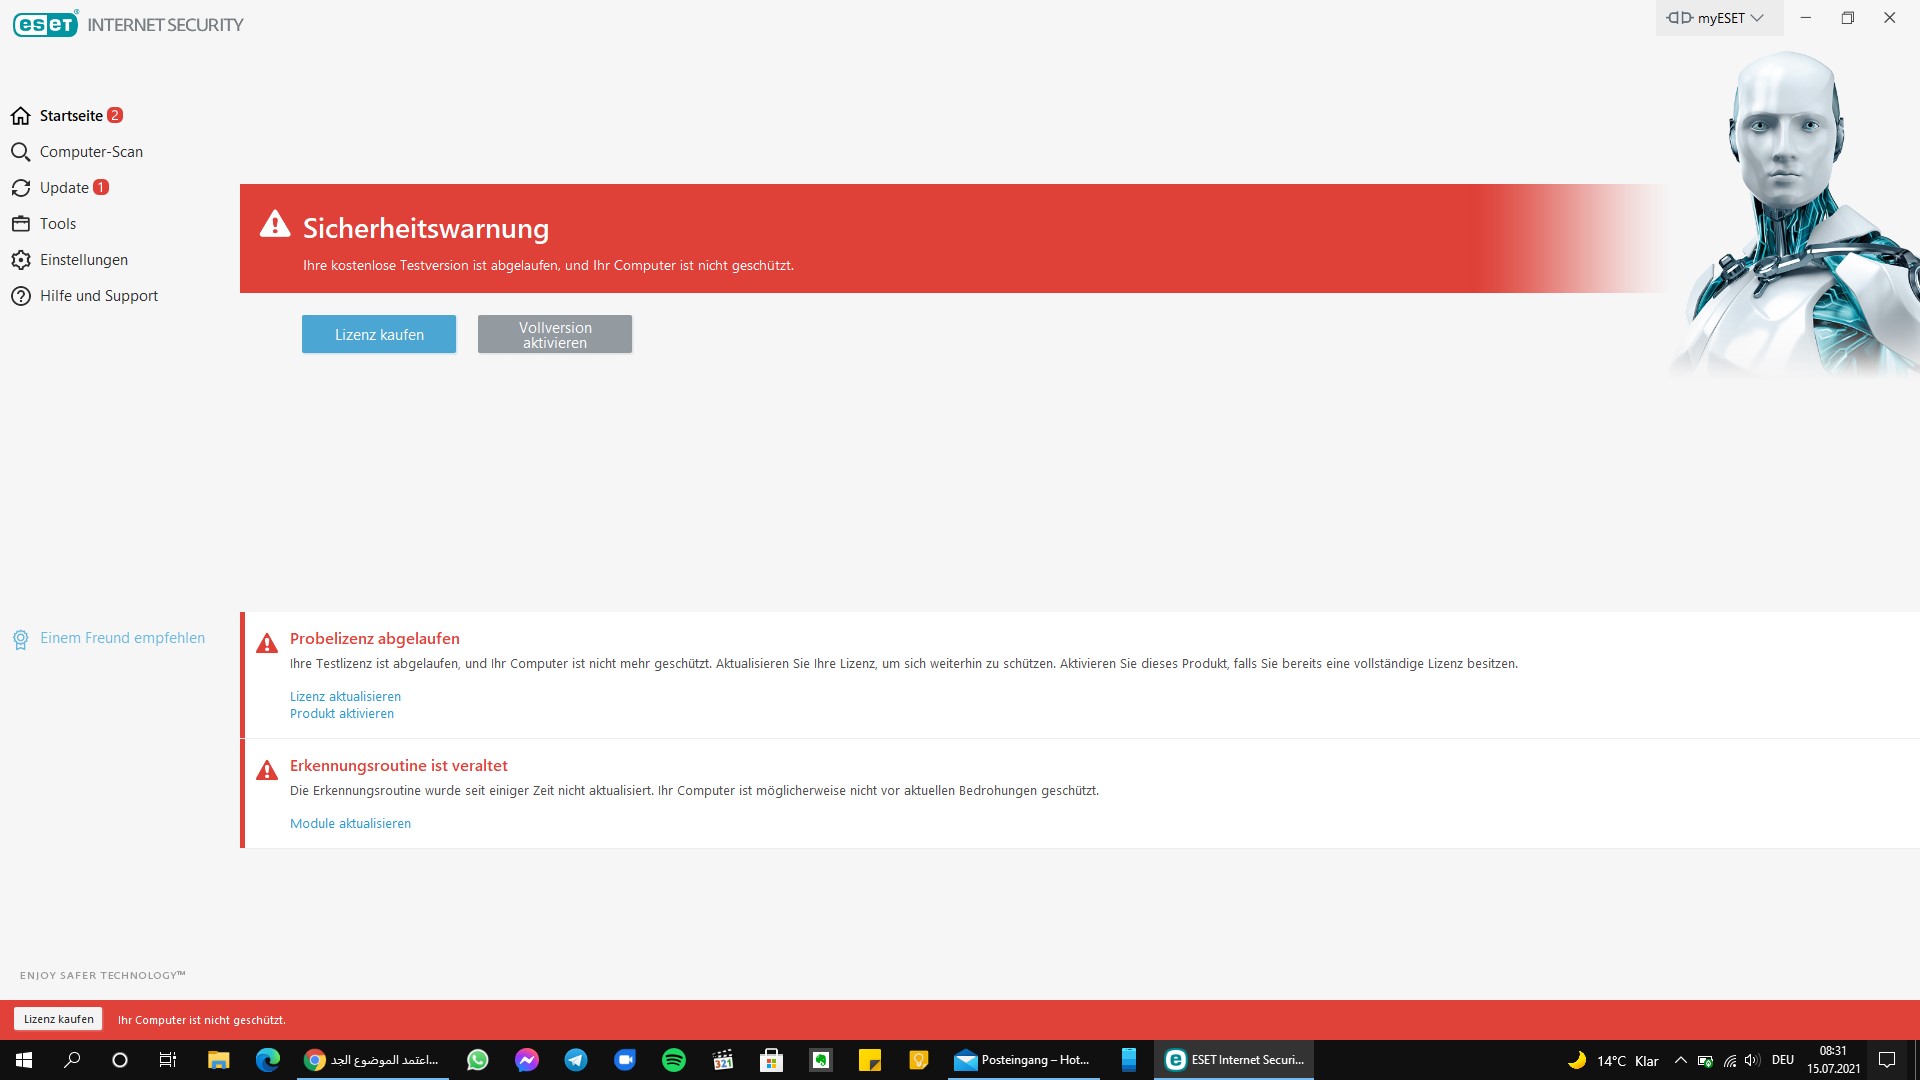Click the taskbar search icon
Viewport: 1920px width, 1080px height.
pyautogui.click(x=72, y=1060)
